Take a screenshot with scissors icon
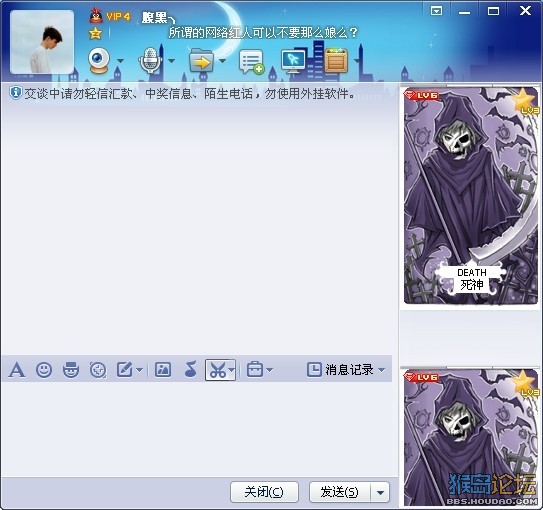 click(217, 370)
